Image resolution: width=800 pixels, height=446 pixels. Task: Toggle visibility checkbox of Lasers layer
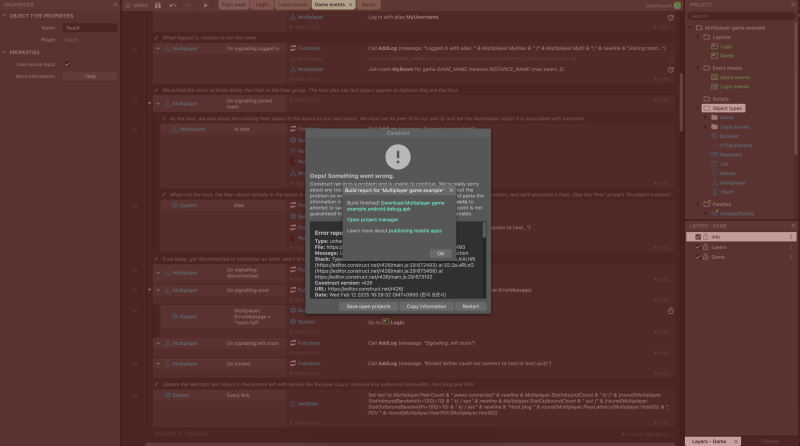[x=697, y=247]
